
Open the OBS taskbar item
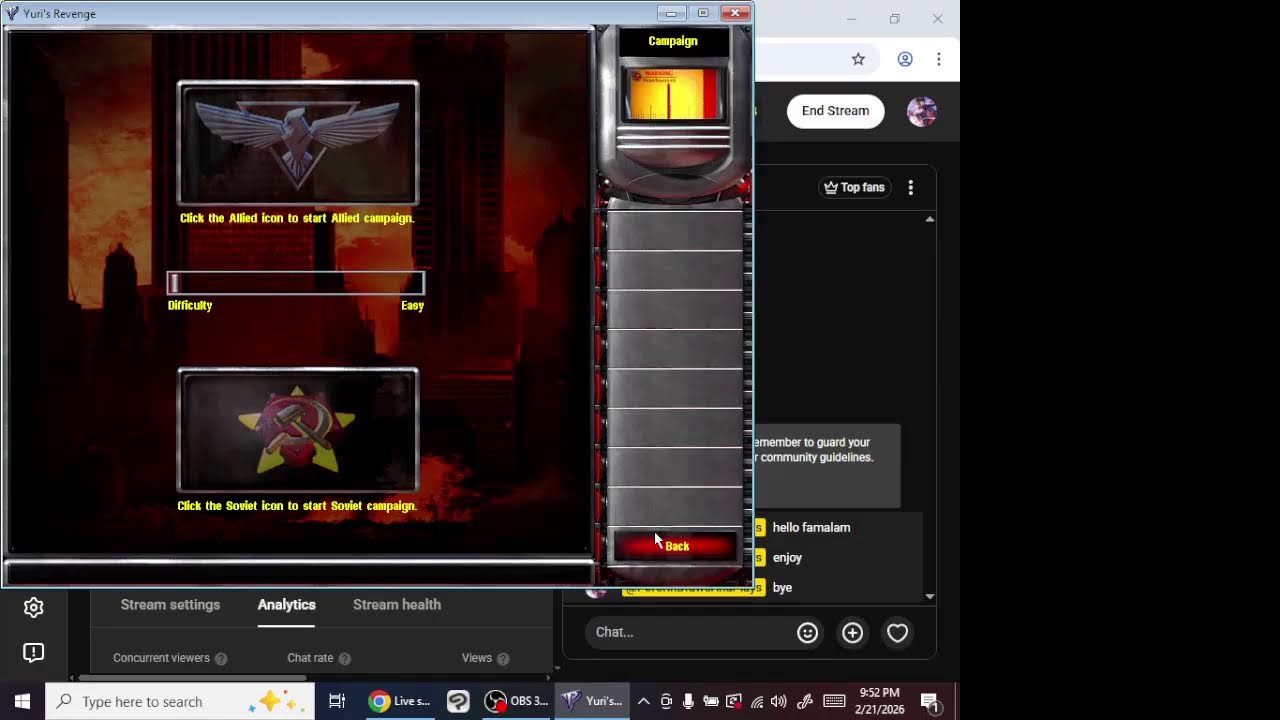(x=516, y=701)
